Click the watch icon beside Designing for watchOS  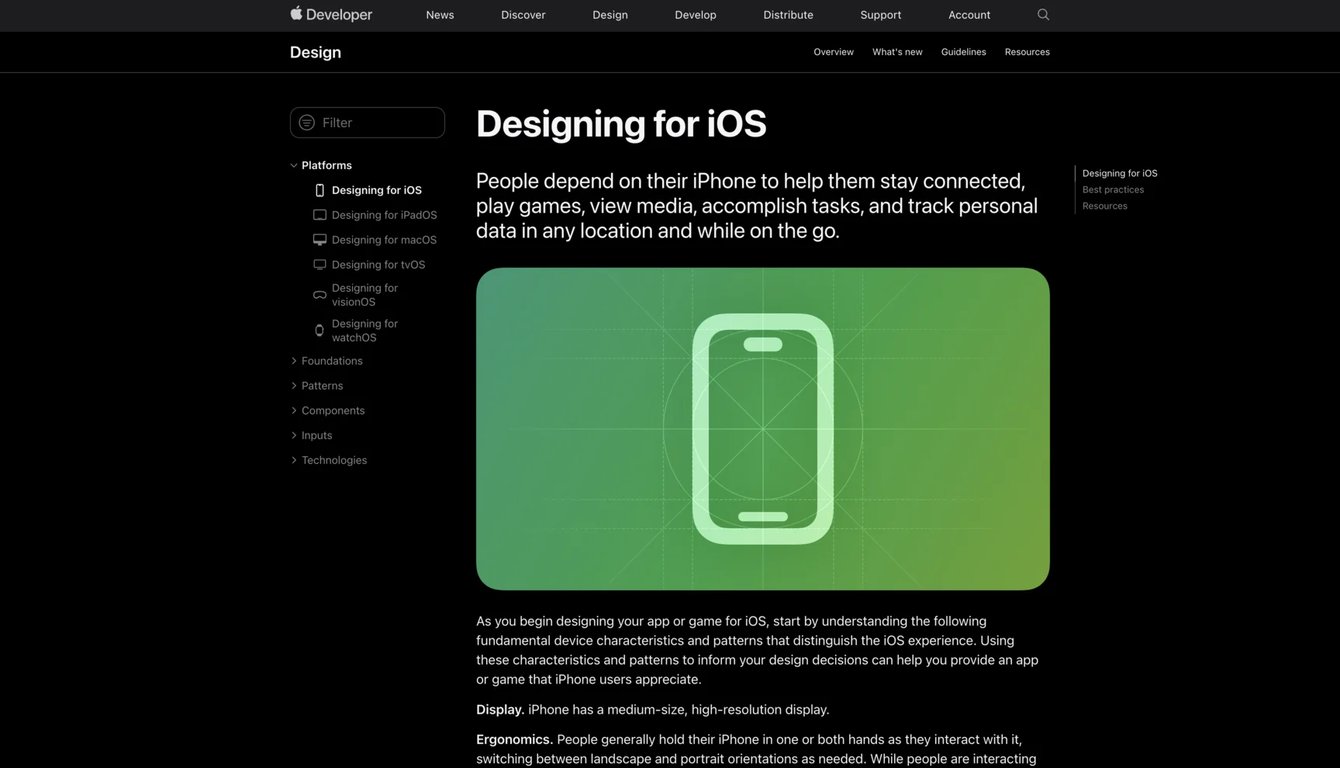coord(320,330)
